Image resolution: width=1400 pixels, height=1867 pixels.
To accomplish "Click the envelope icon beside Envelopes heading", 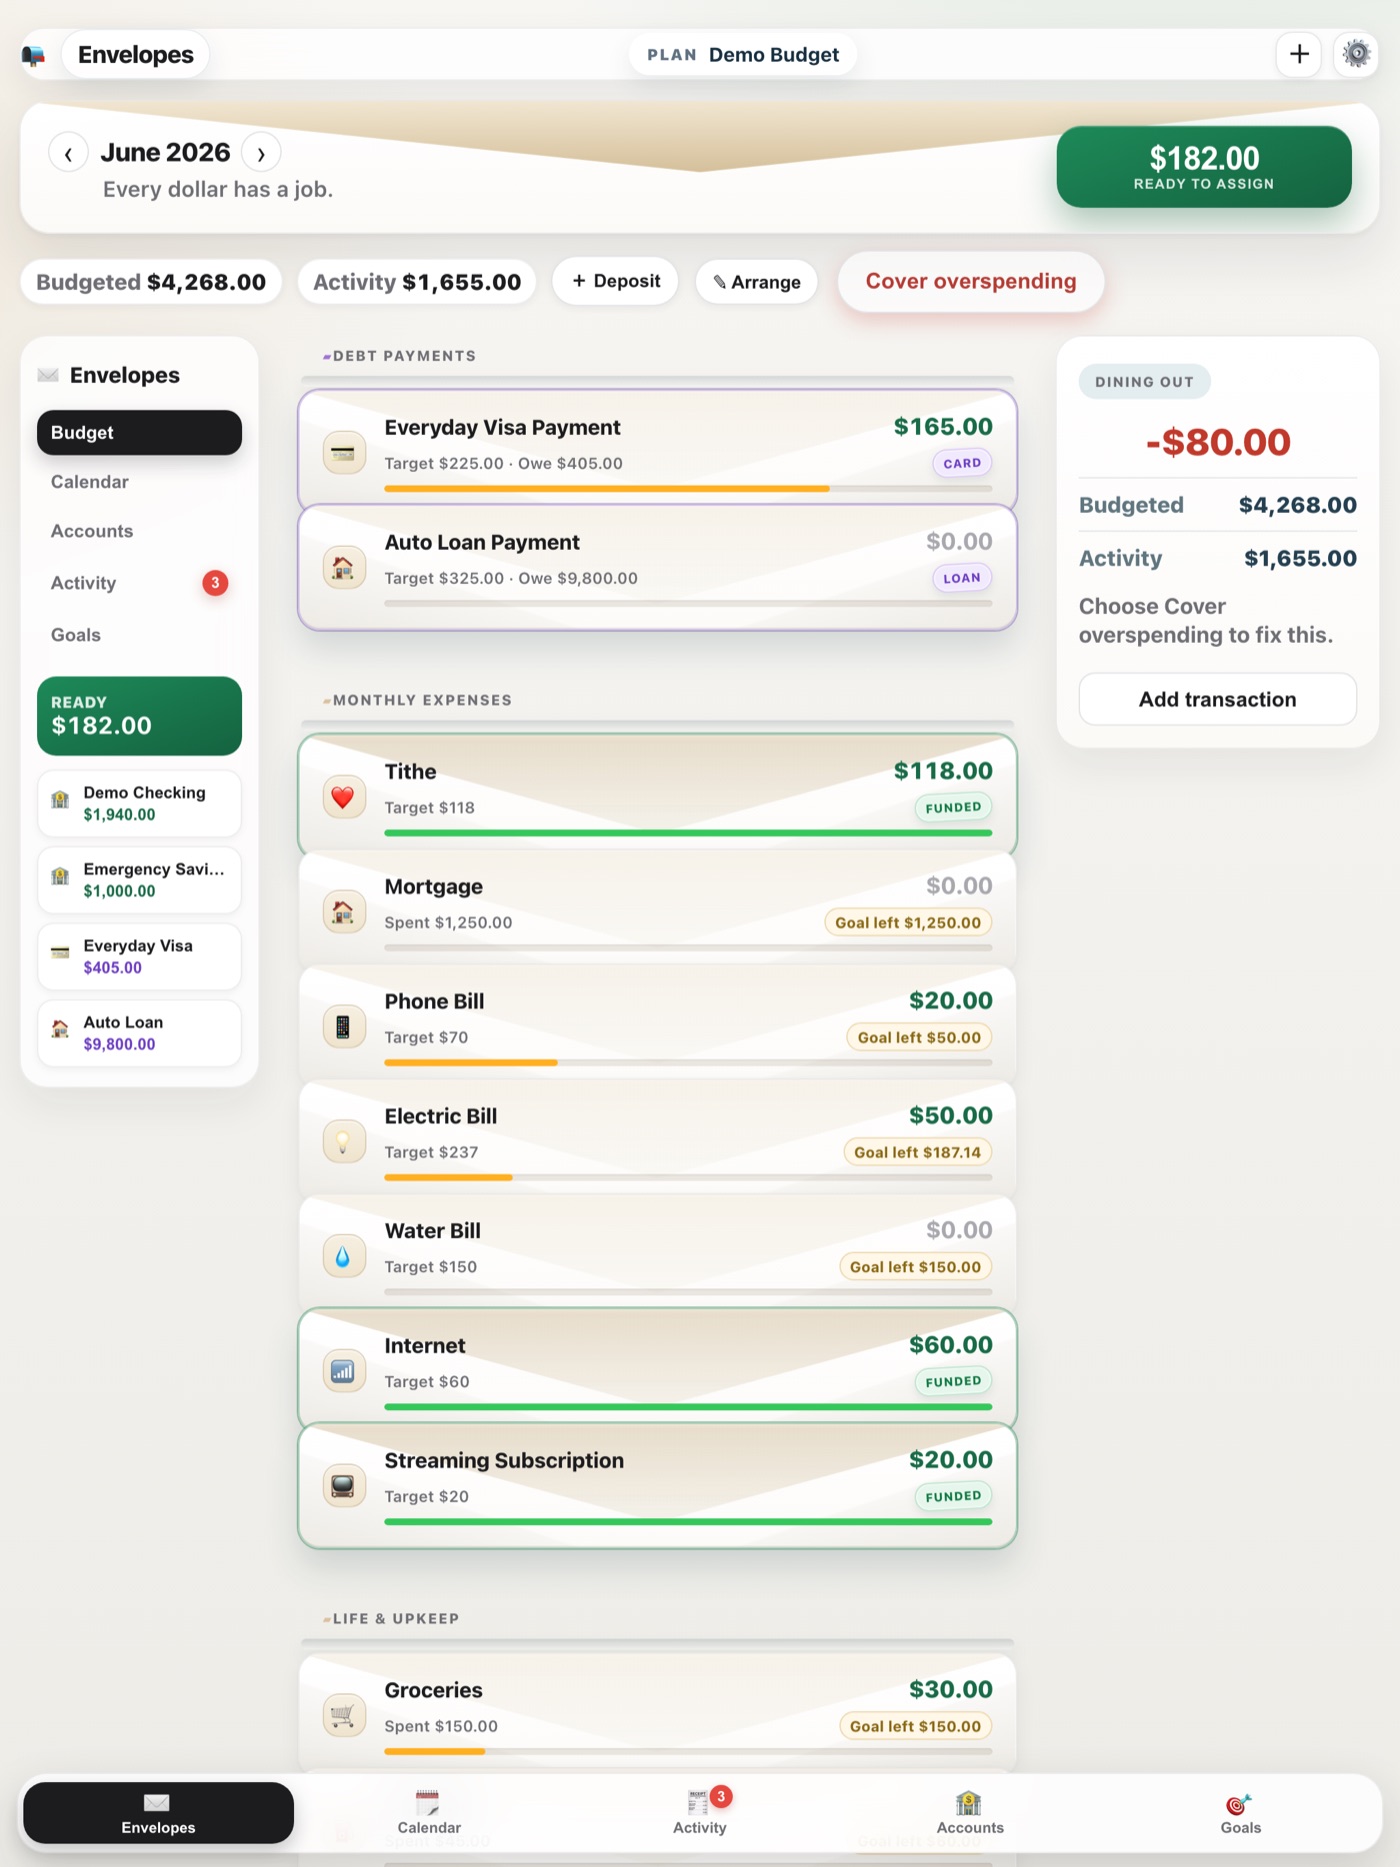I will click(x=48, y=375).
